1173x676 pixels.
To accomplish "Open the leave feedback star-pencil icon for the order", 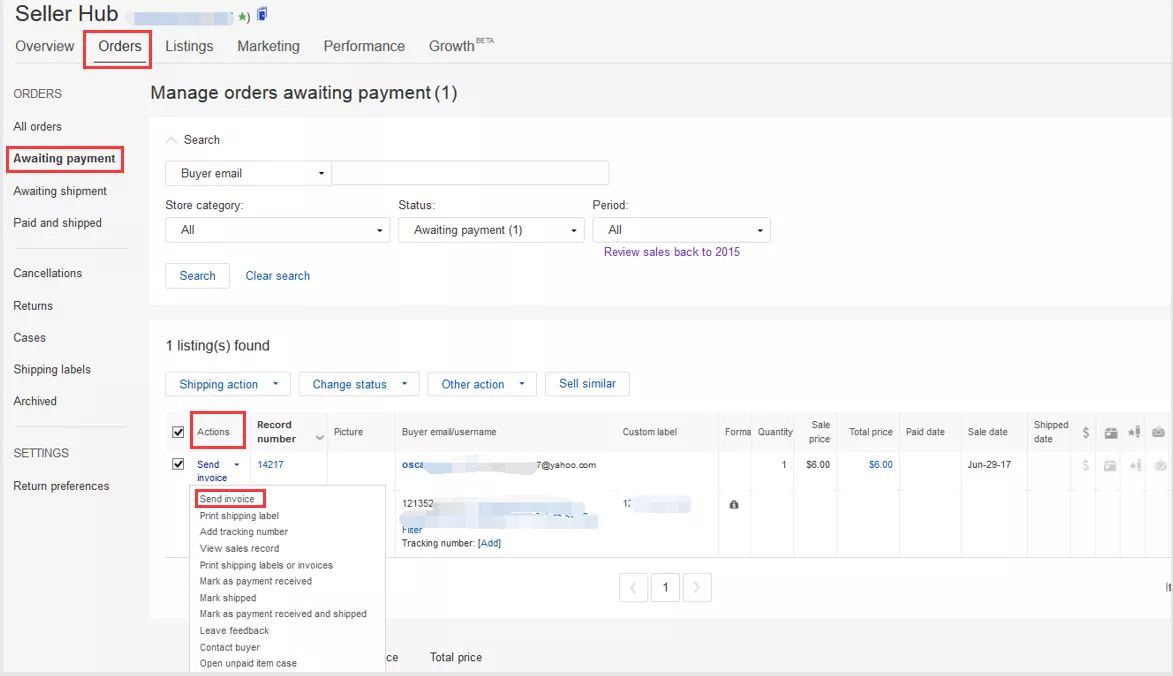I will click(1135, 466).
